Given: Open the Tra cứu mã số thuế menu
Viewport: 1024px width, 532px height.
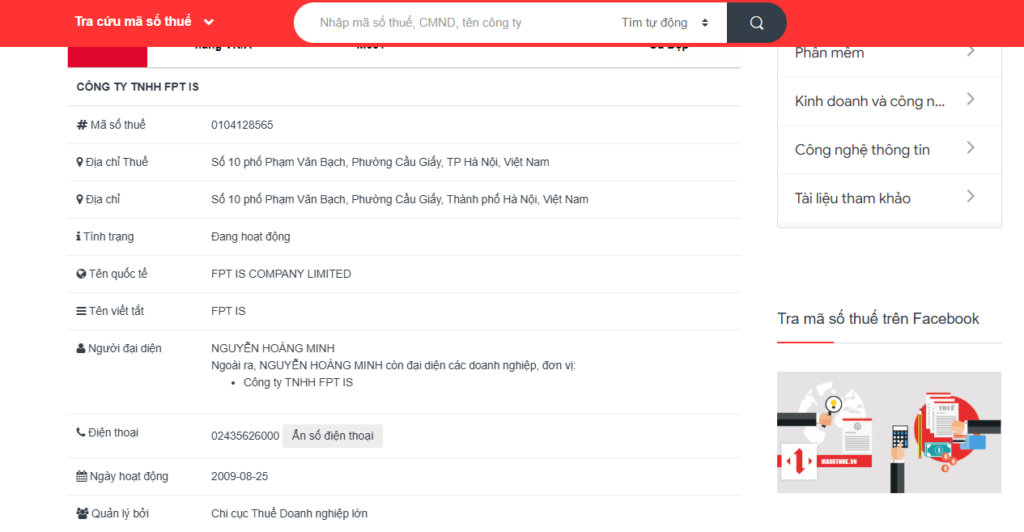Looking at the screenshot, I should [144, 22].
